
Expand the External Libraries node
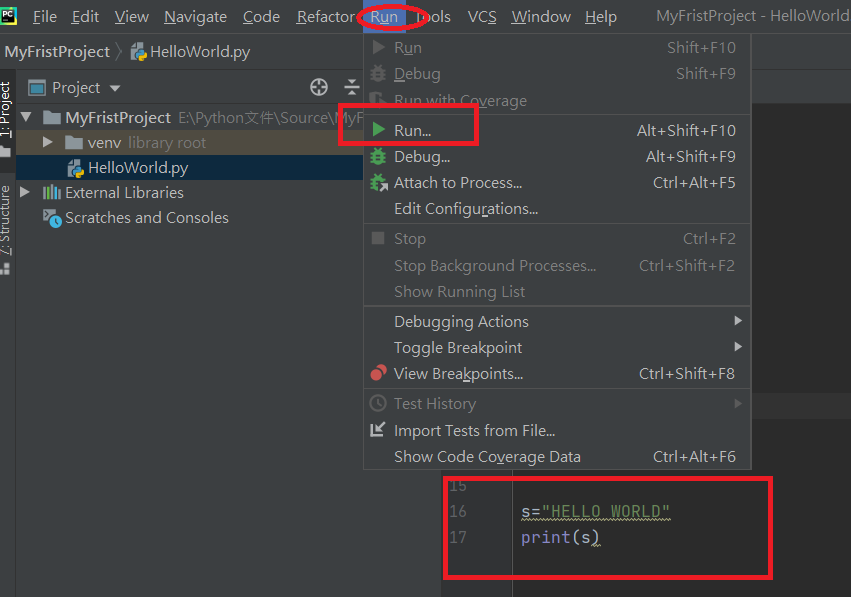point(22,192)
